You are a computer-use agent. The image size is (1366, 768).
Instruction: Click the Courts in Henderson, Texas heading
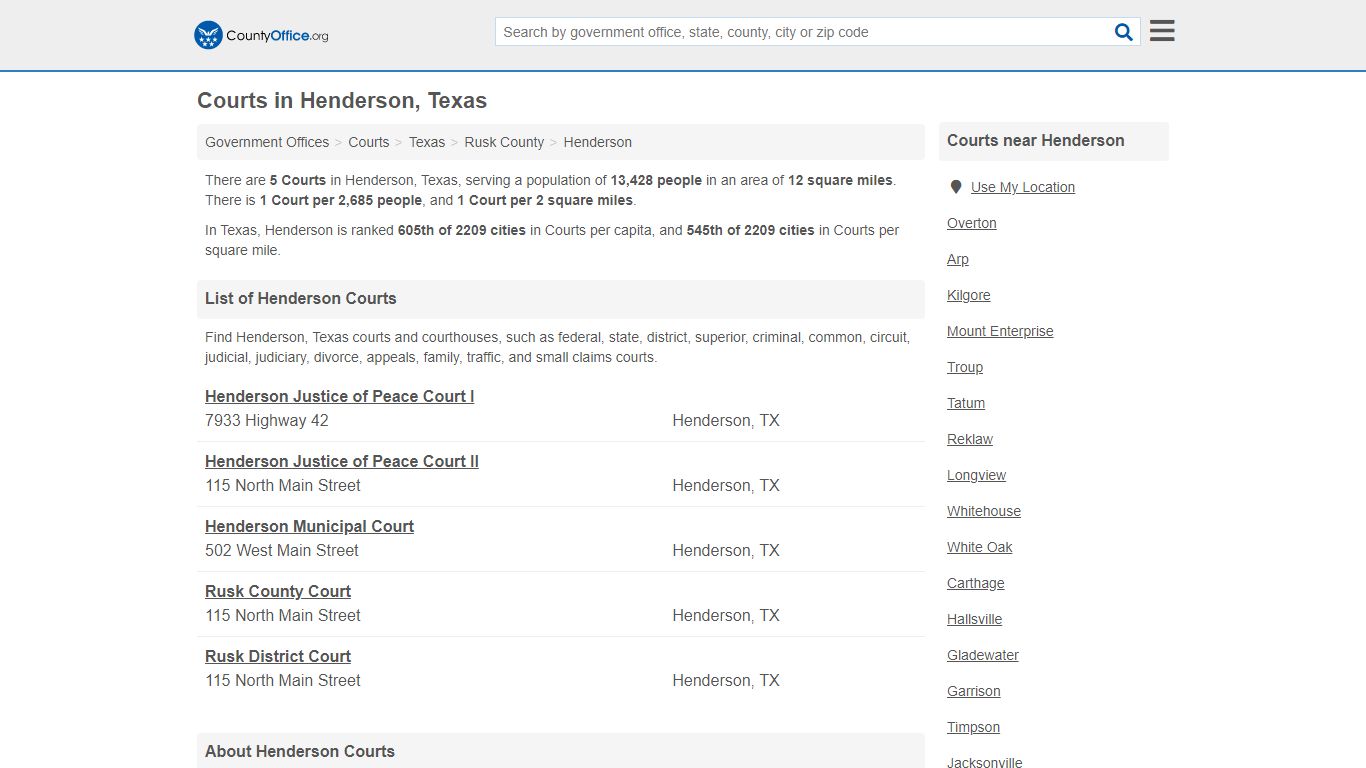[342, 101]
